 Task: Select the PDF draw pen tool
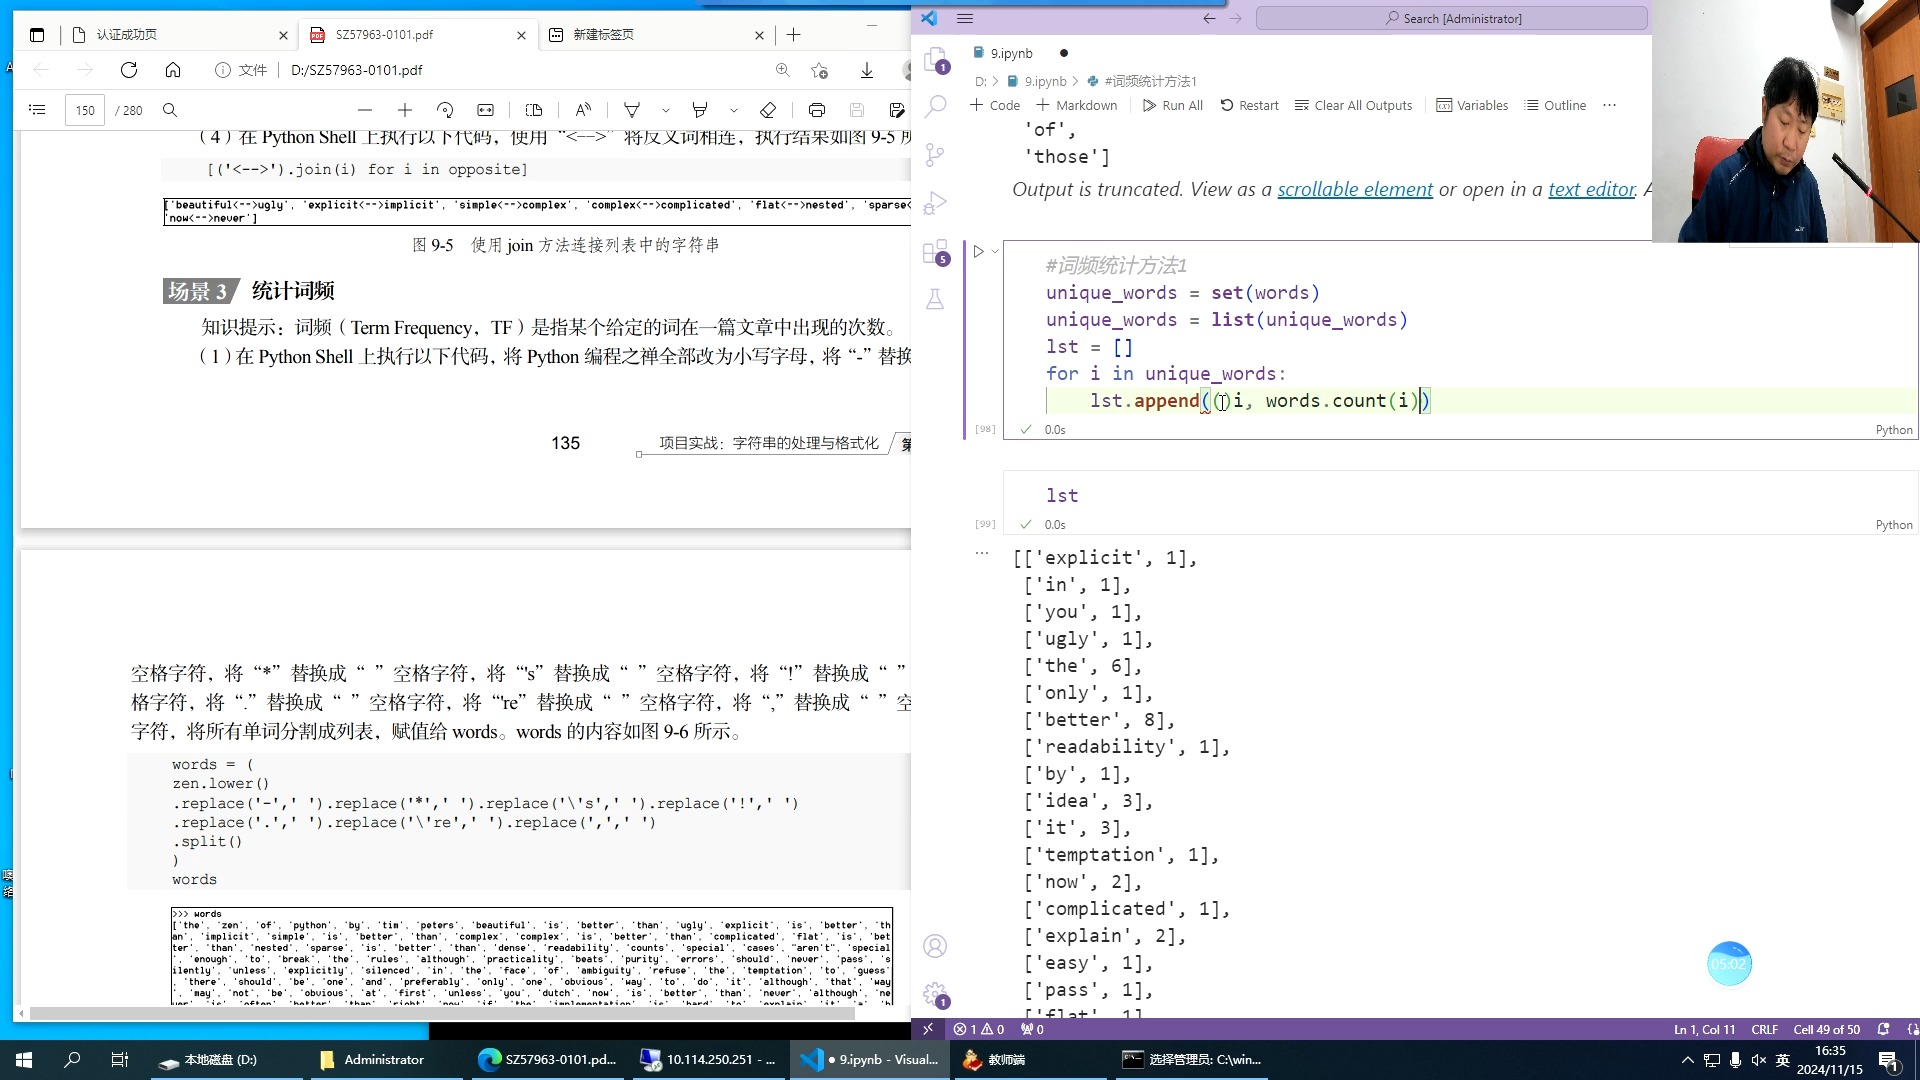click(x=632, y=110)
